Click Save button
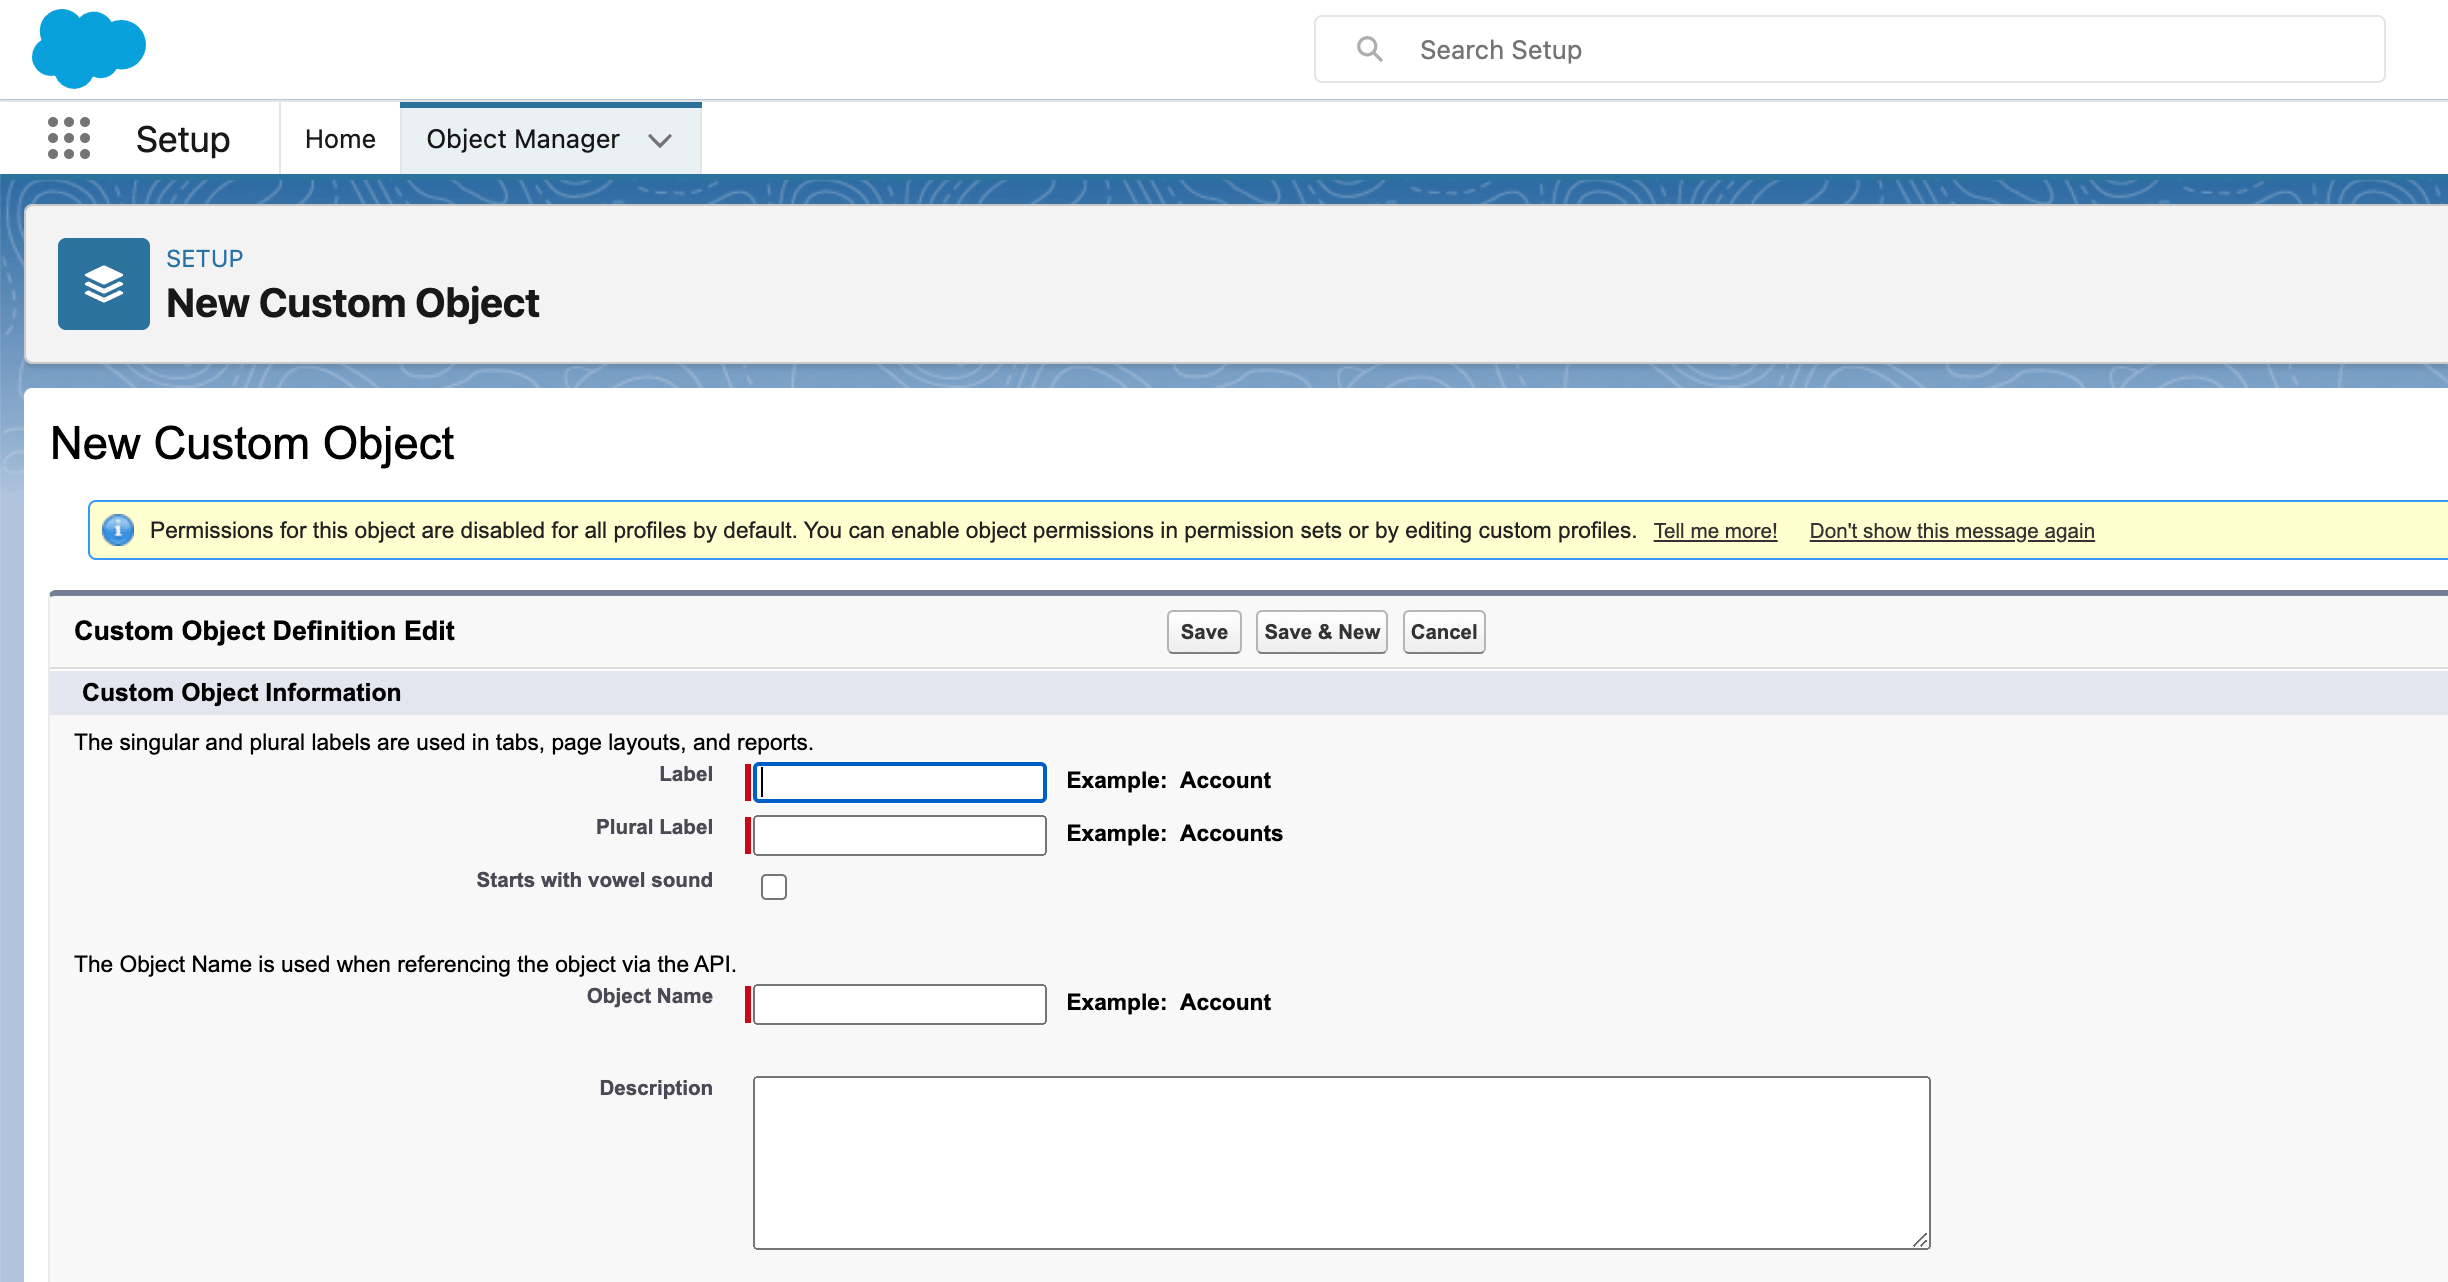 click(1205, 631)
